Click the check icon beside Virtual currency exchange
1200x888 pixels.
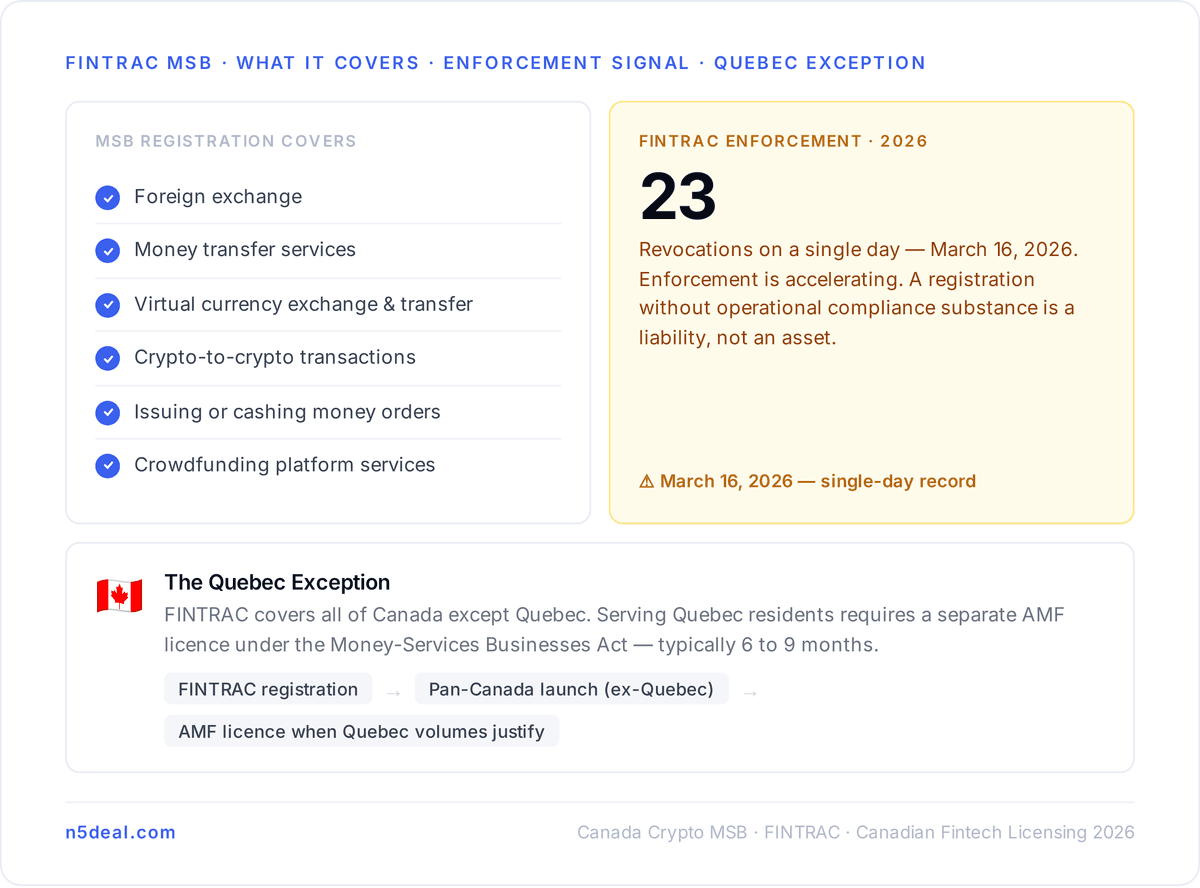point(108,305)
